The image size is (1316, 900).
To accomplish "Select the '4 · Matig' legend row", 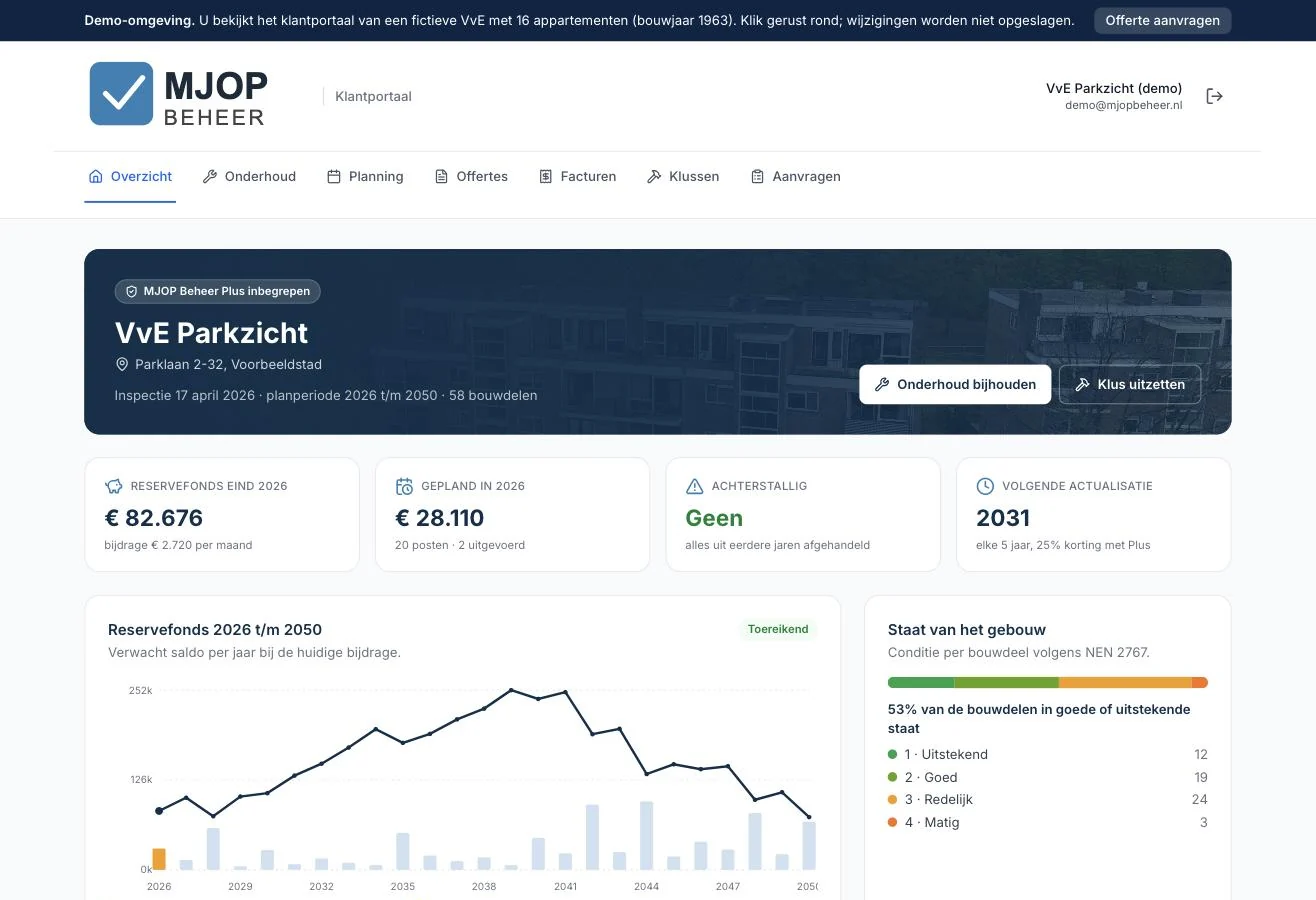I will click(1047, 822).
